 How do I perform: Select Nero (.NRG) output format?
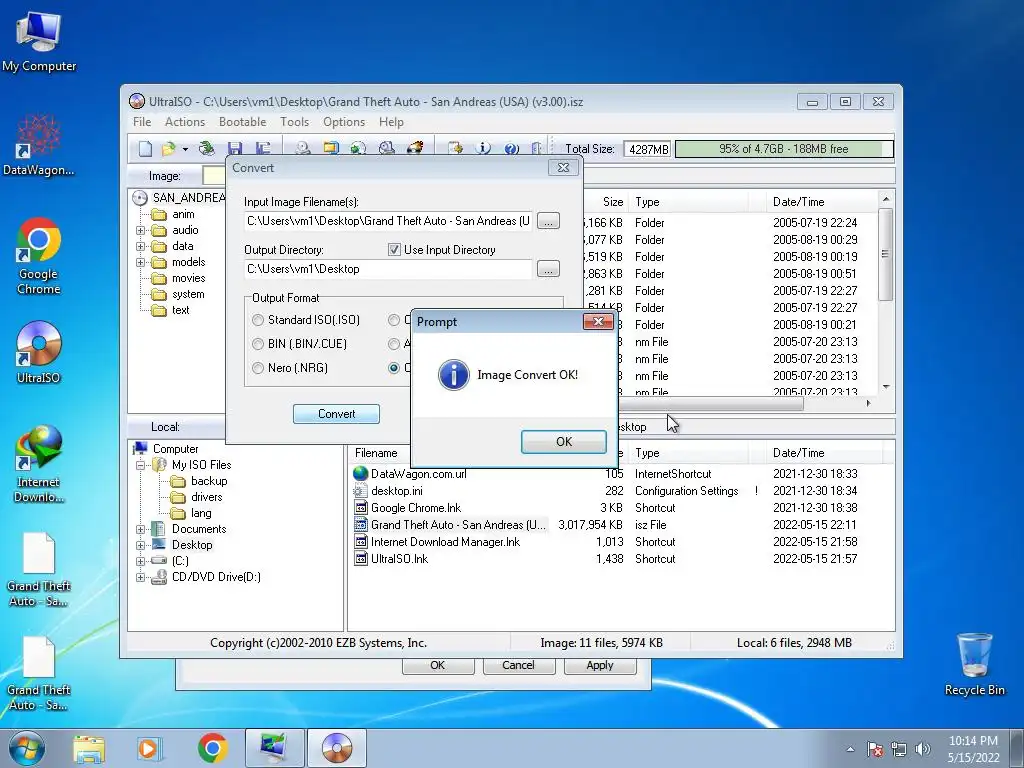pos(258,368)
